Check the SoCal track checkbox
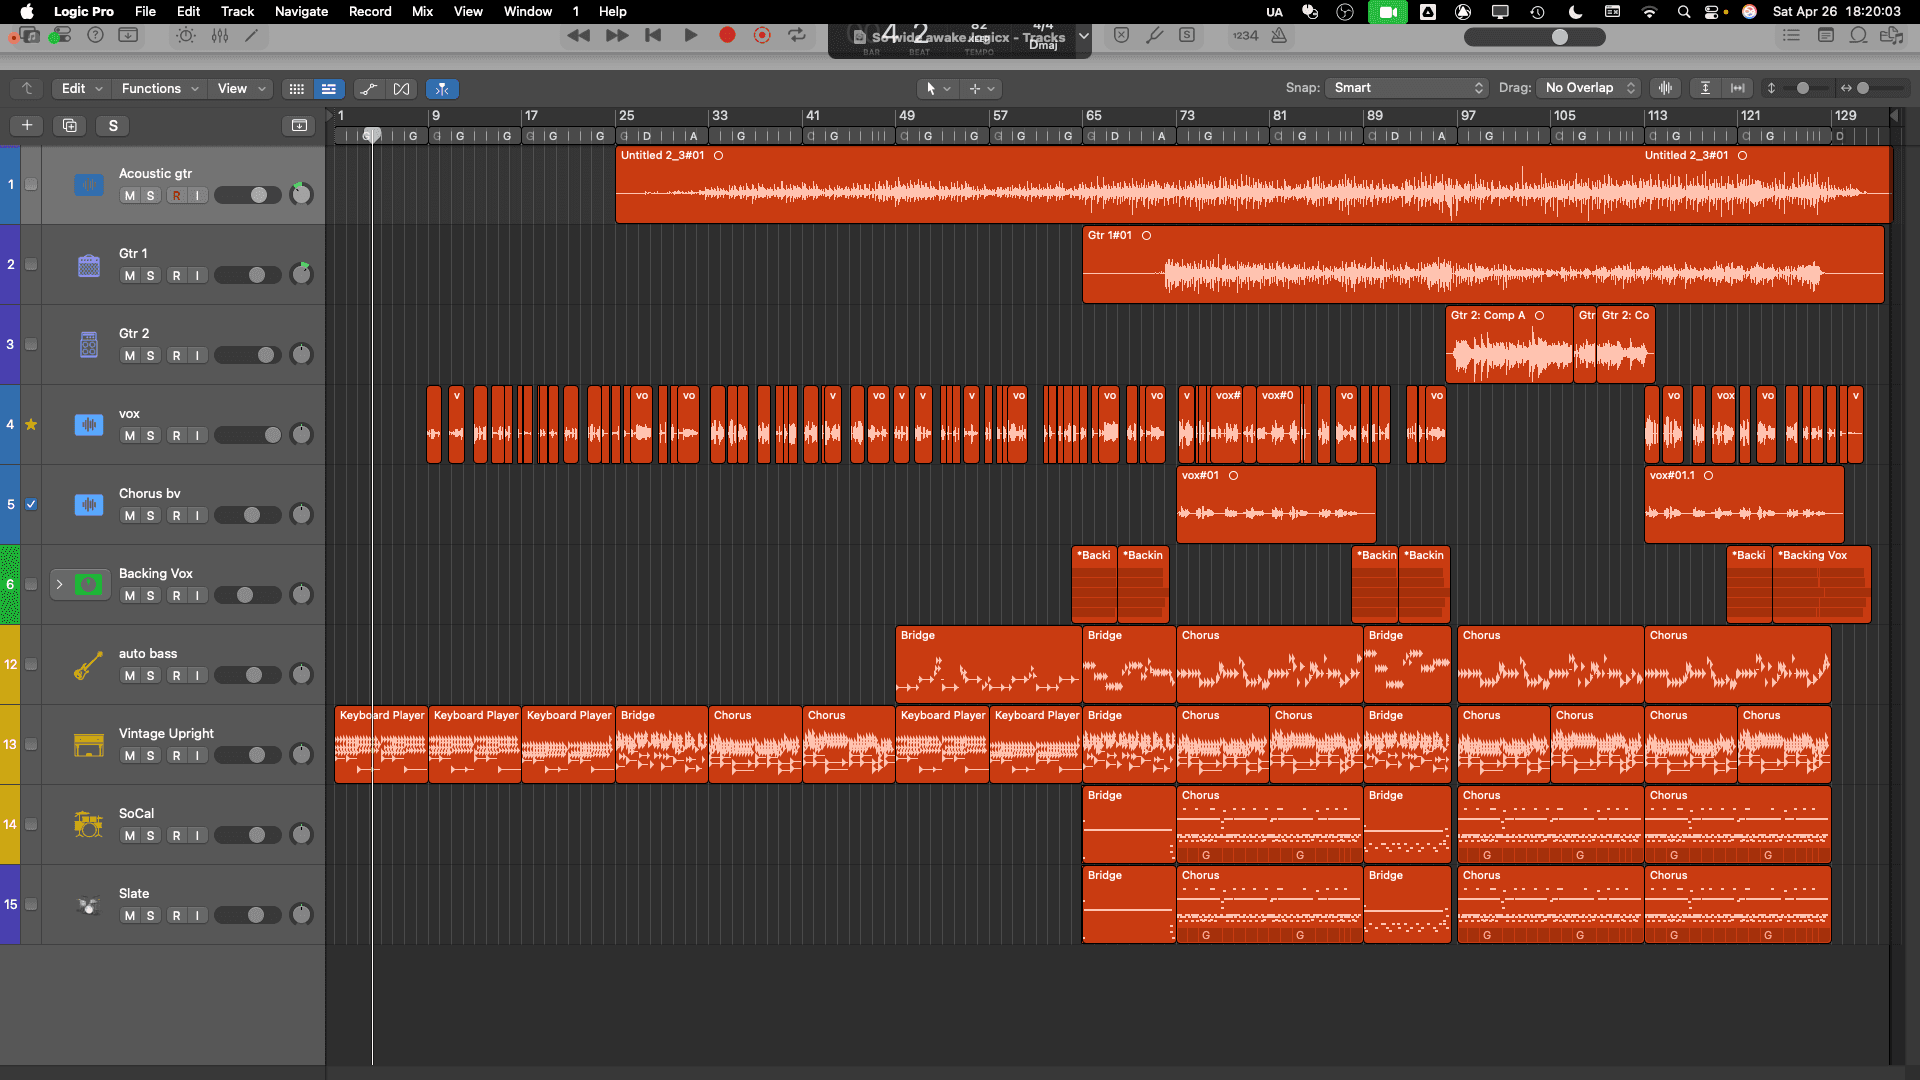 (31, 824)
